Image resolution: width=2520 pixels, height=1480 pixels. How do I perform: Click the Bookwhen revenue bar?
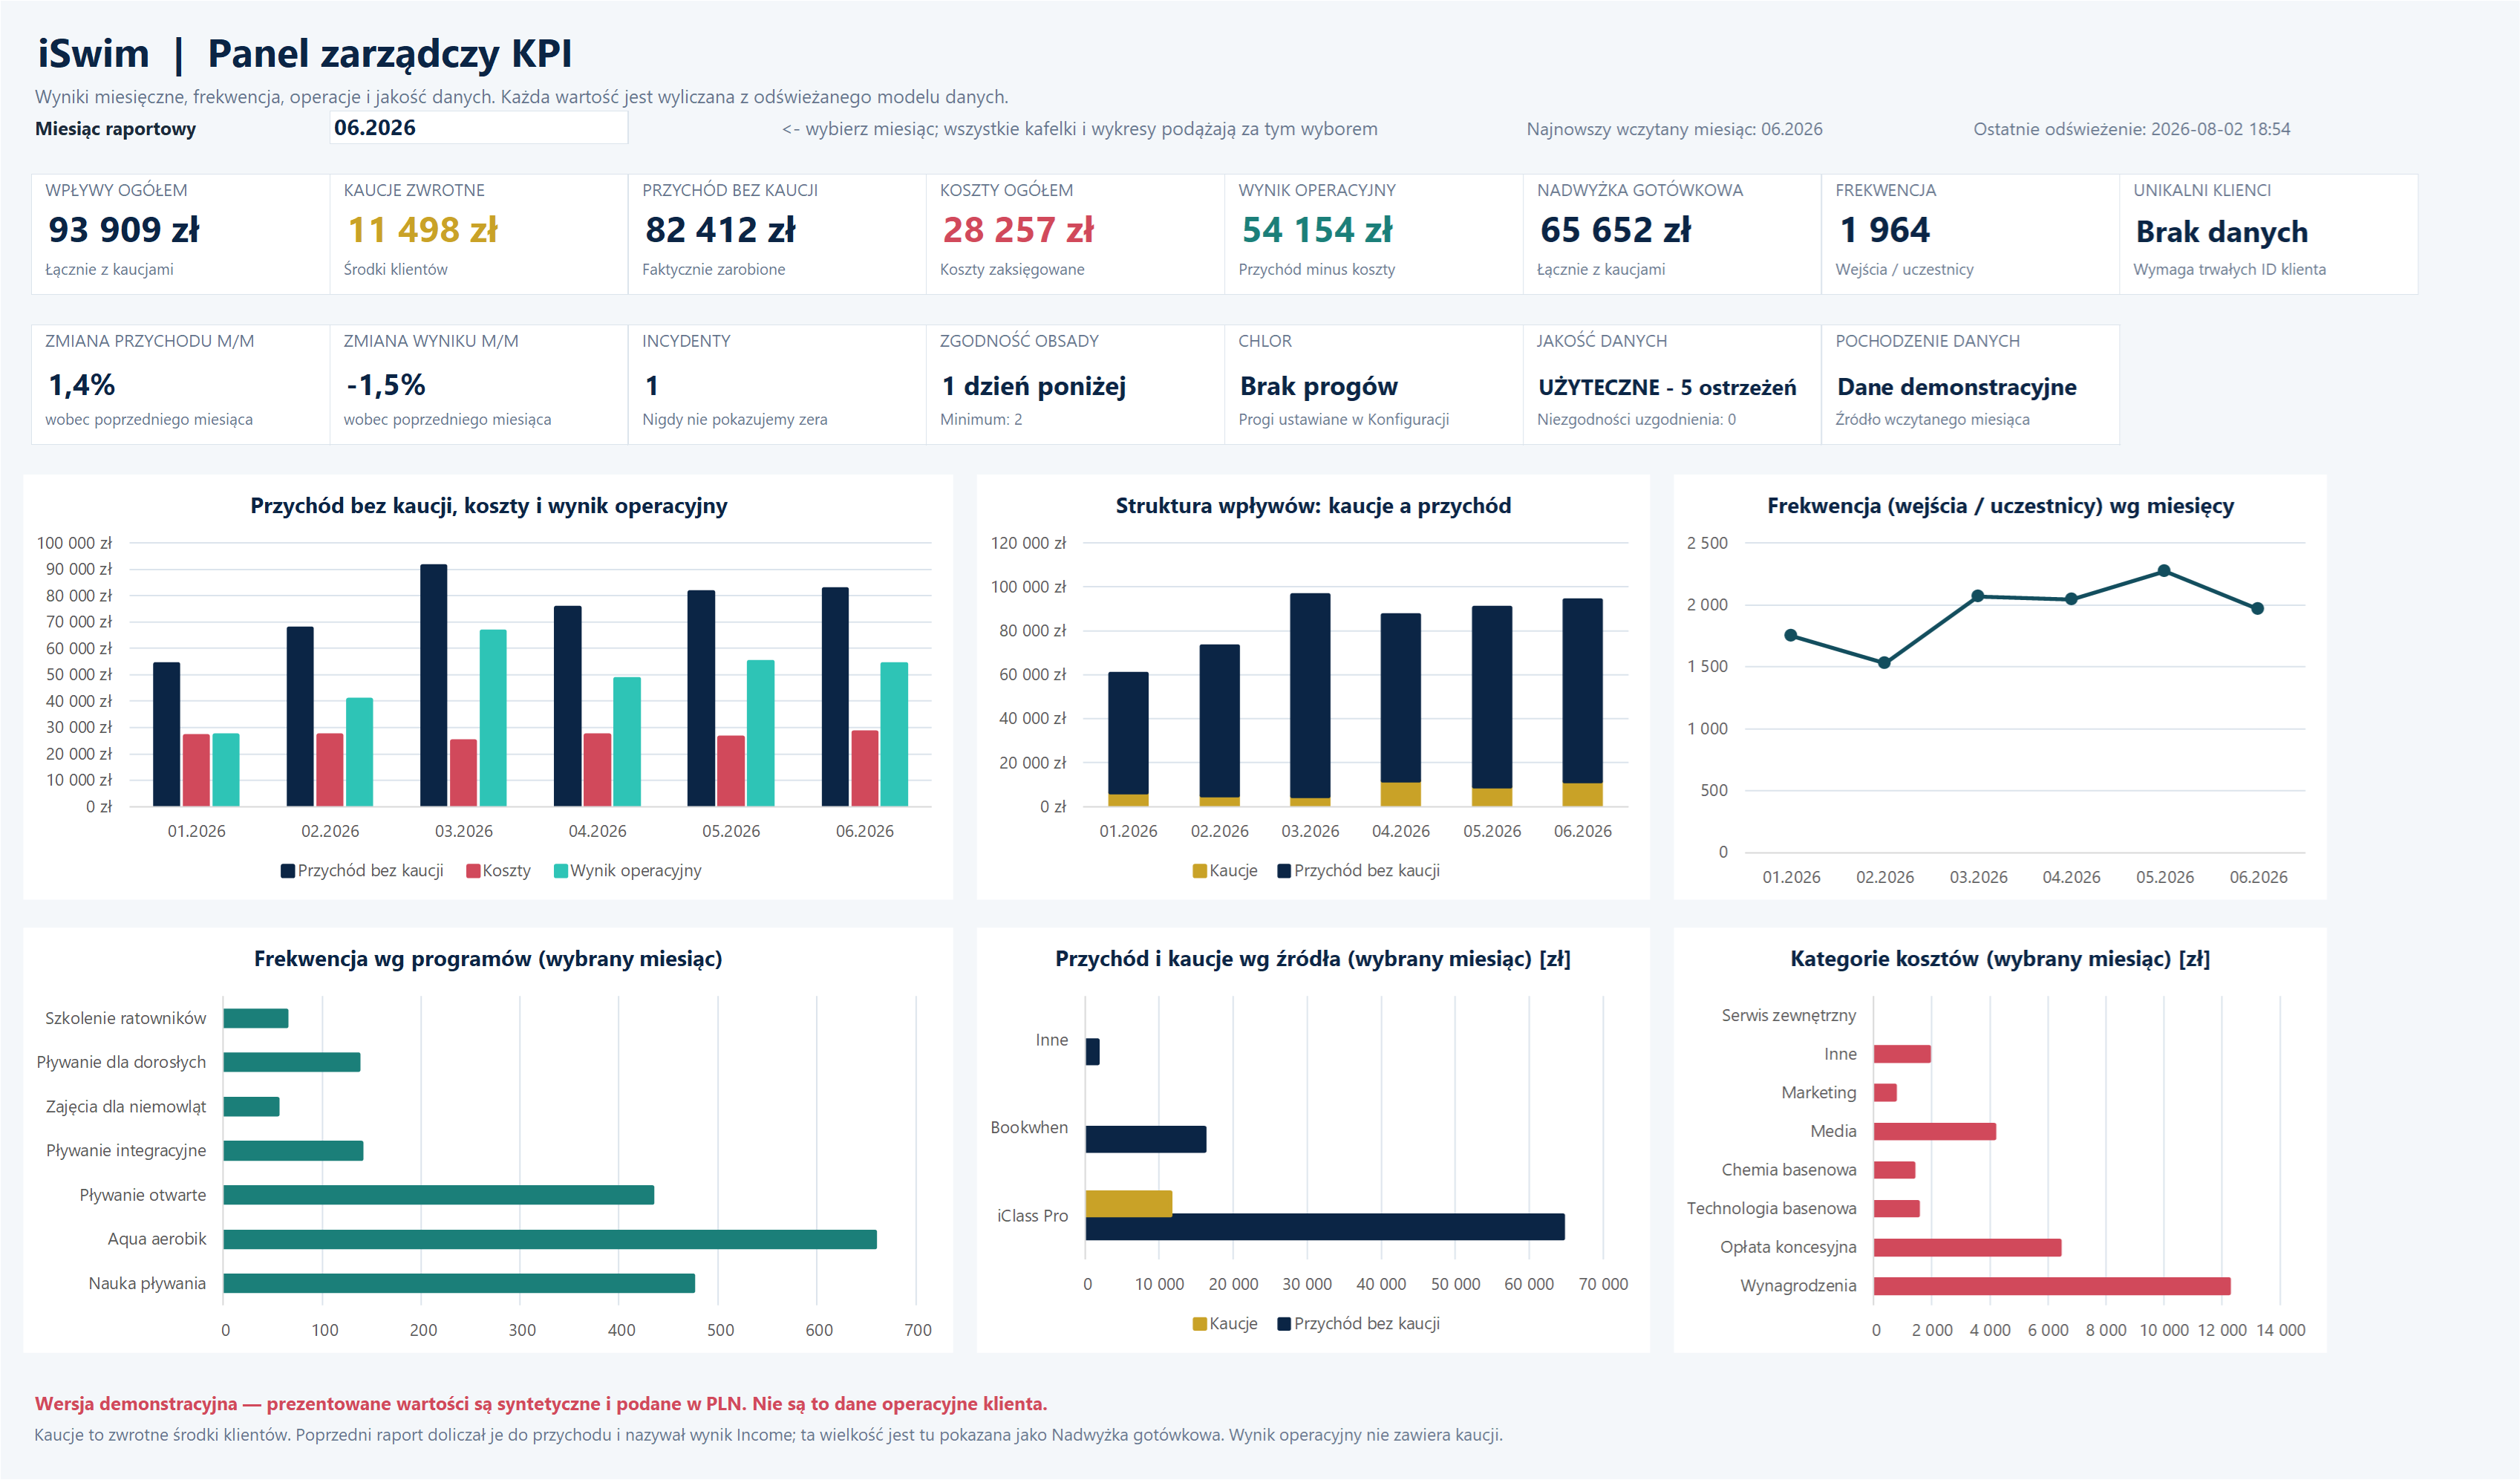click(1146, 1140)
